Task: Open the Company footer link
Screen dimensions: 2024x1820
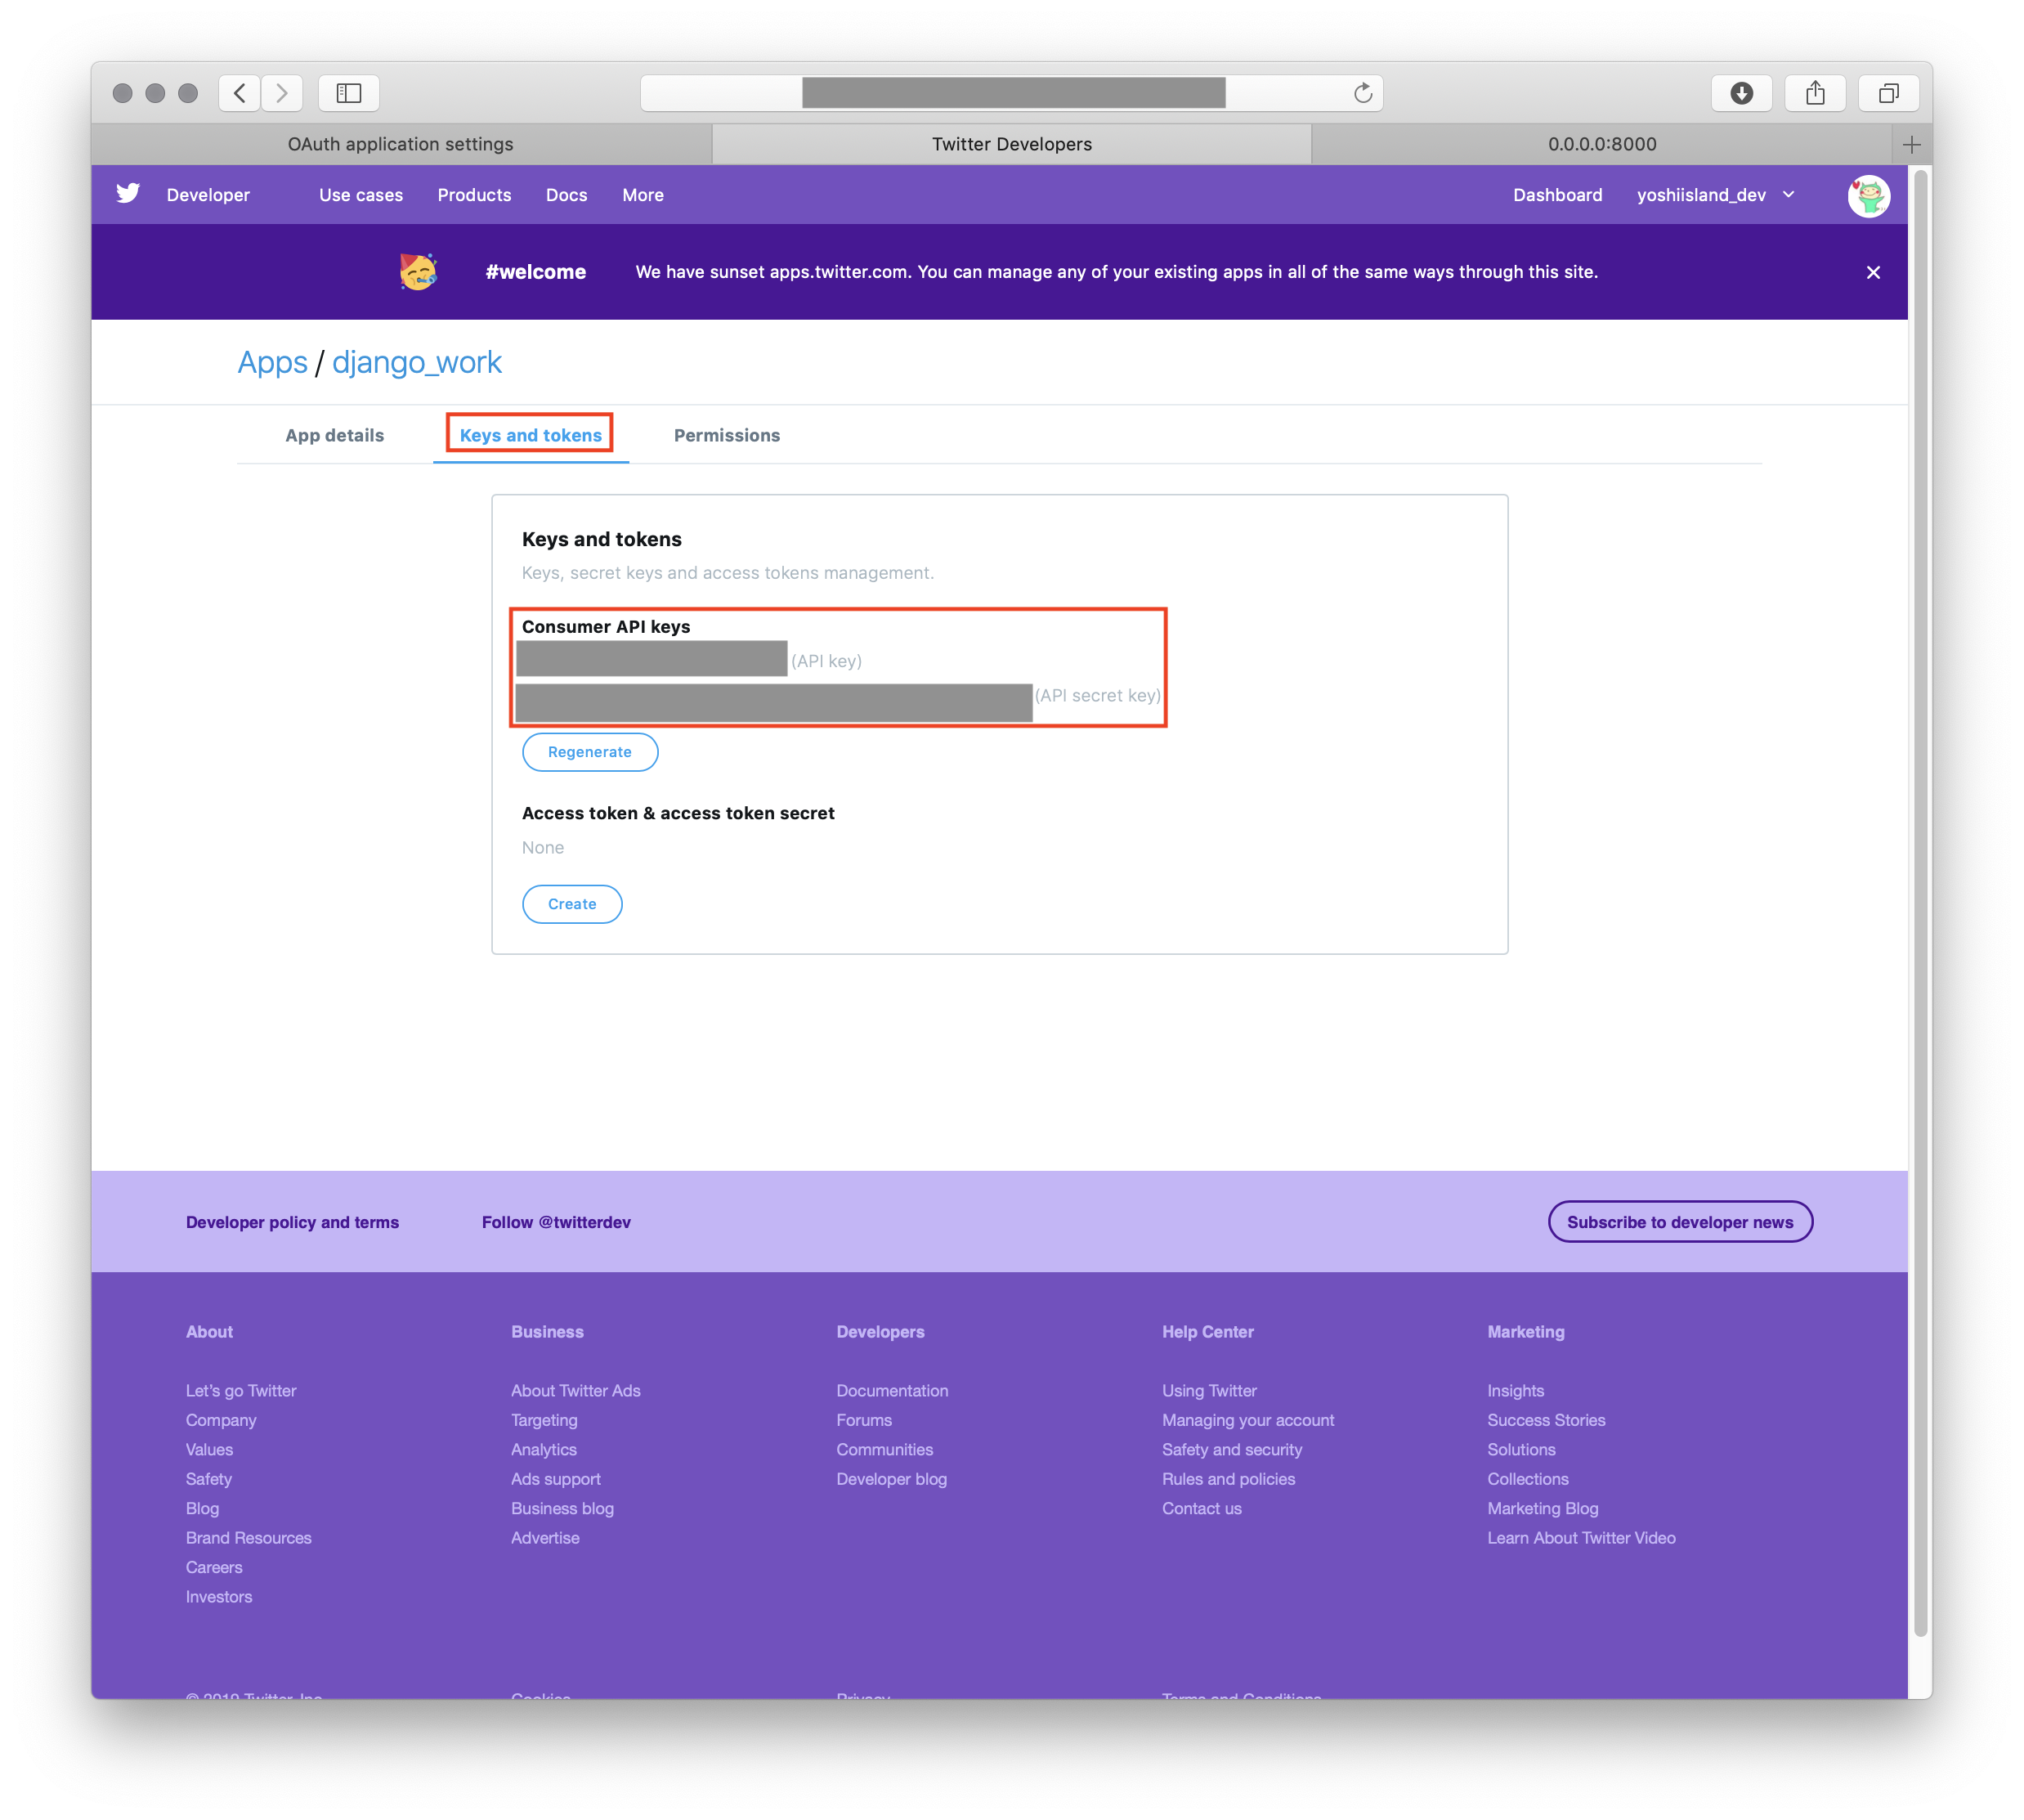Action: click(221, 1420)
